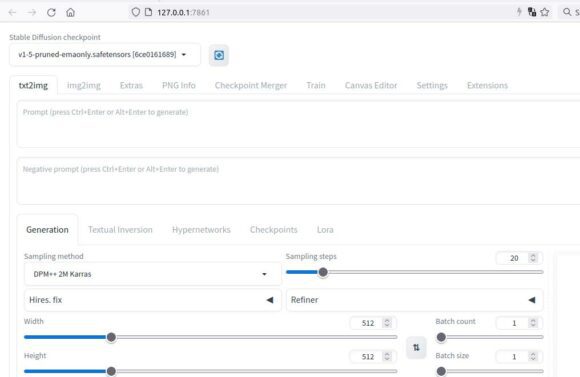Click the browser forward arrow
This screenshot has width=580, height=377.
[32, 13]
